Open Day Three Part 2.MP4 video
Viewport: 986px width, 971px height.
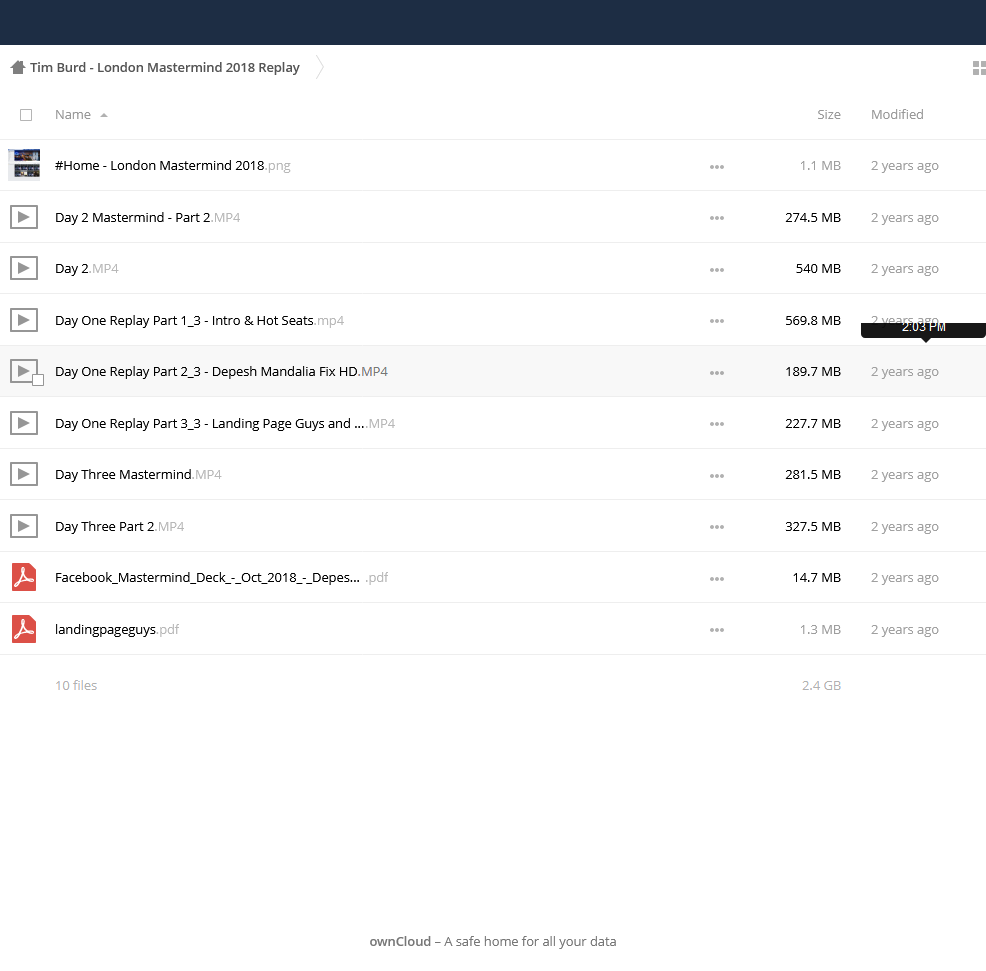(x=119, y=526)
